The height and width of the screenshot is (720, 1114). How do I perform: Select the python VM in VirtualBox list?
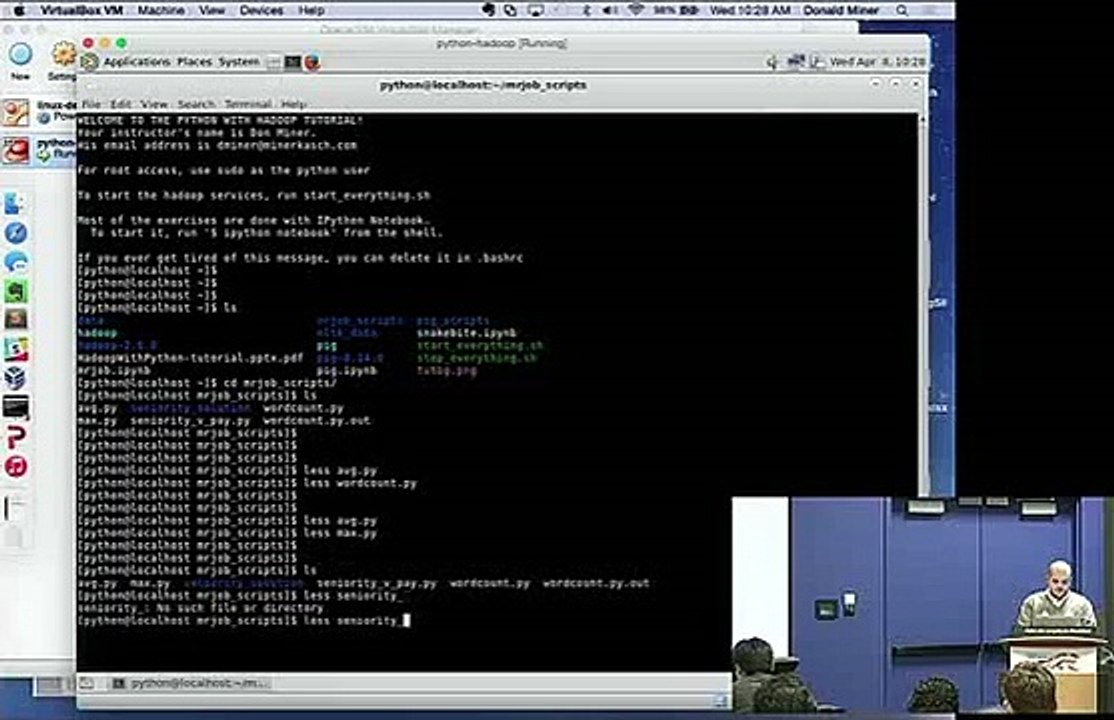coord(39,149)
